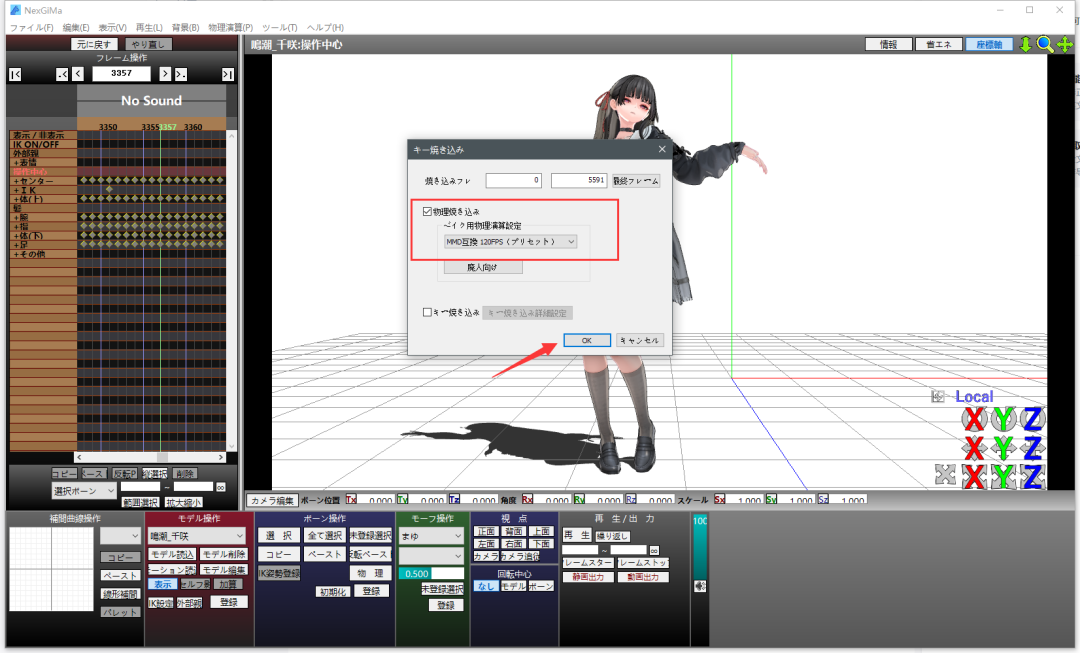Open the 選択ボーン dropdown
Image resolution: width=1080 pixels, height=653 pixels.
coord(84,490)
